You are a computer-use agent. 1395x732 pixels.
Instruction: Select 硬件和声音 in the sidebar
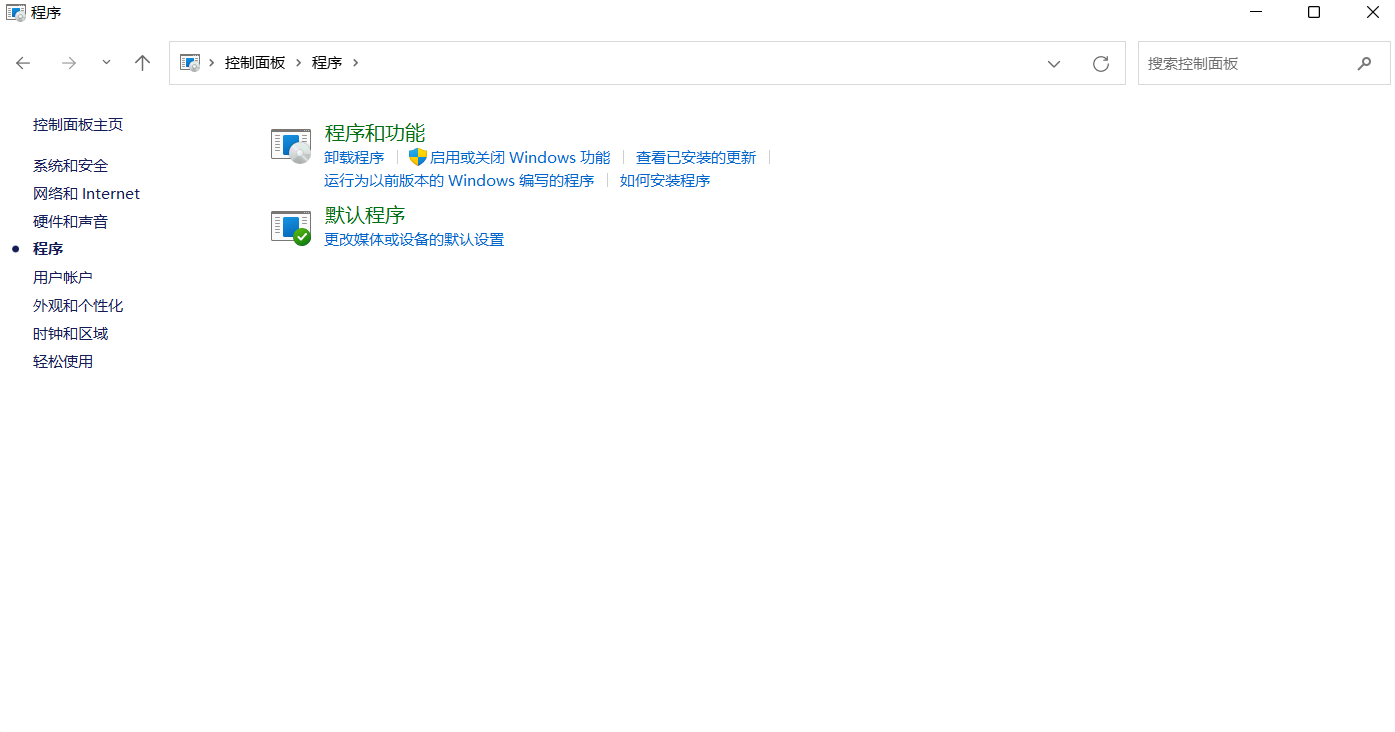(x=70, y=222)
